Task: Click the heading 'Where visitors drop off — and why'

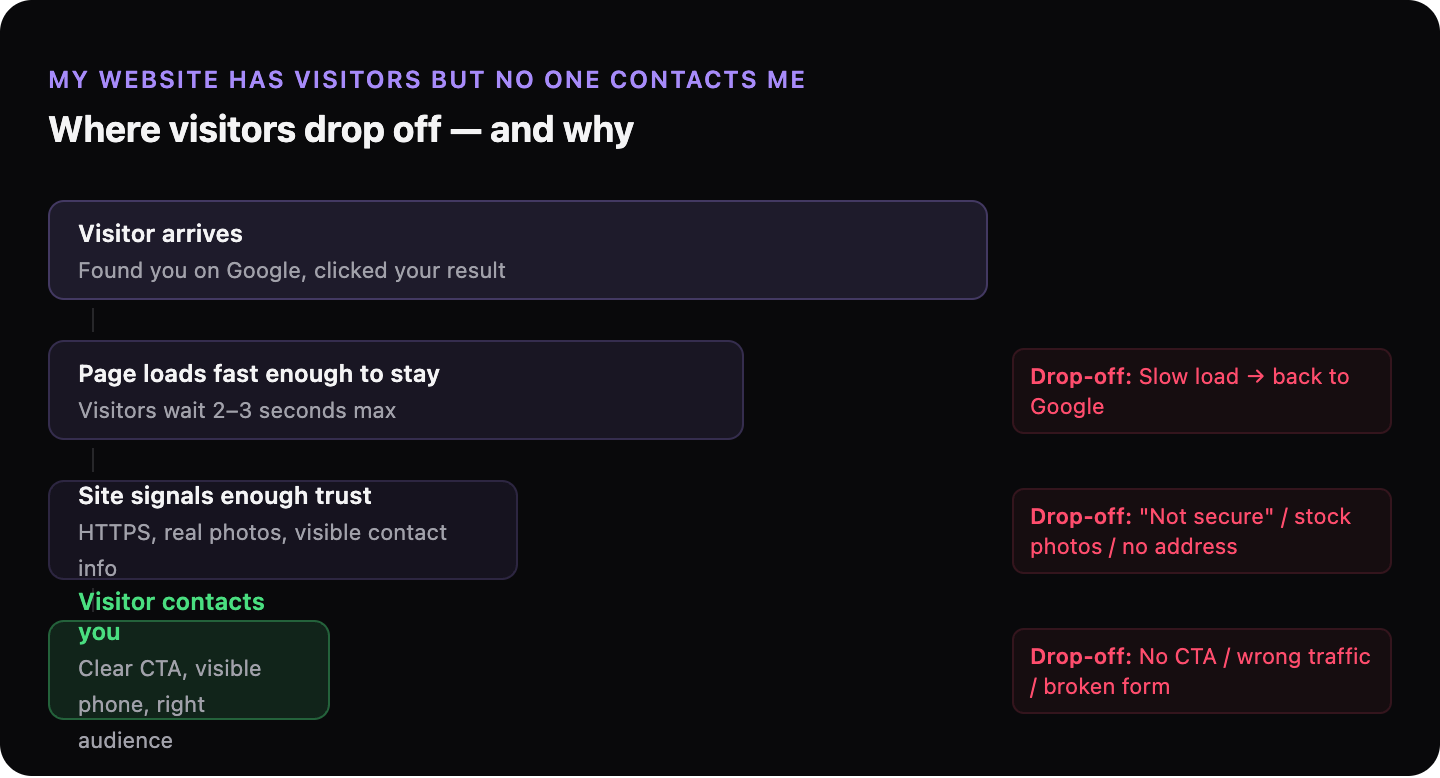Action: pos(341,130)
